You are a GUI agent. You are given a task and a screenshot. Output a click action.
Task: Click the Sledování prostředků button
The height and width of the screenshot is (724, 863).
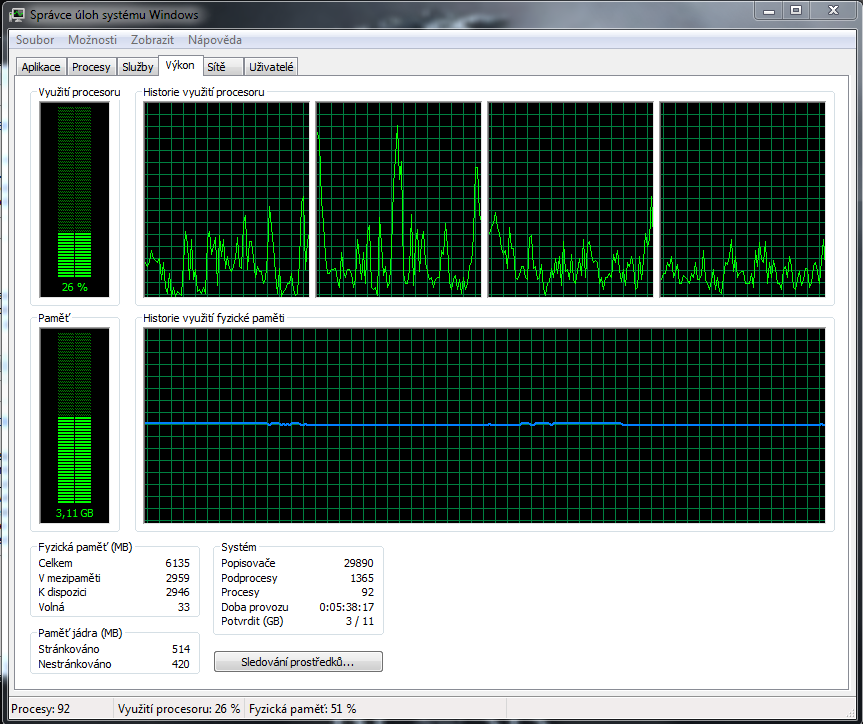(x=298, y=662)
